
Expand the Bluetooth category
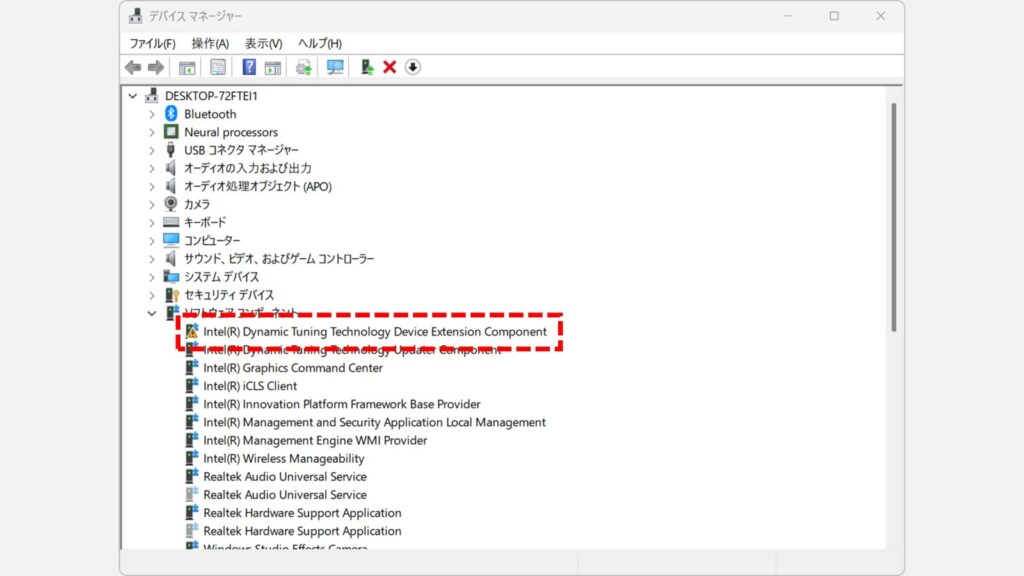click(x=152, y=114)
